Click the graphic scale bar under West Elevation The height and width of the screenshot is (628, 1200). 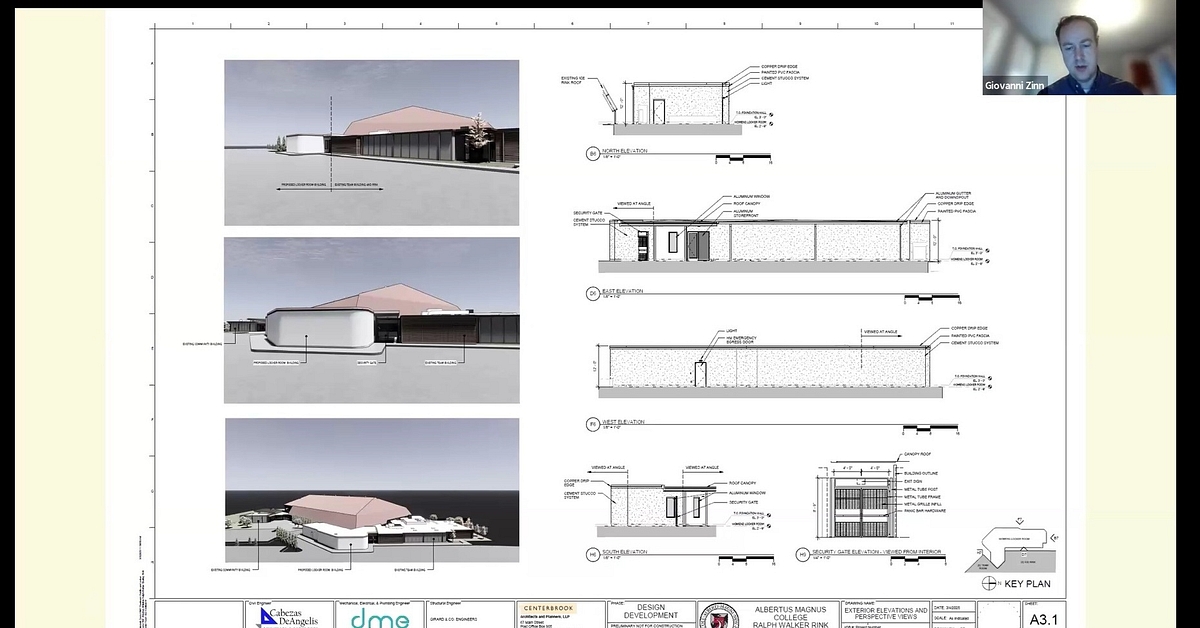[931, 428]
